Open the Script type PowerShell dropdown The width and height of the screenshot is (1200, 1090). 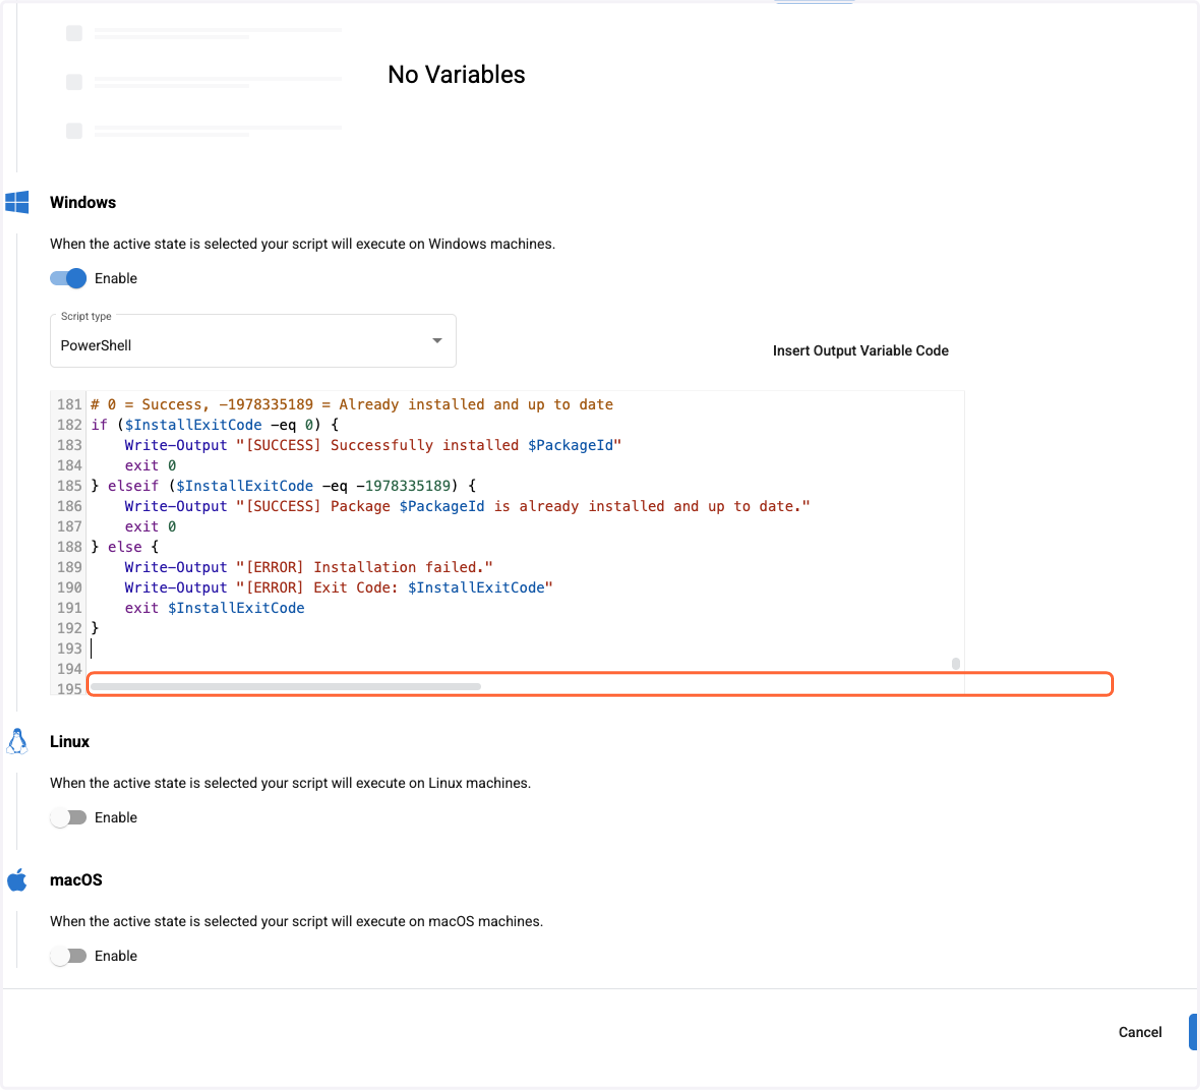point(253,341)
